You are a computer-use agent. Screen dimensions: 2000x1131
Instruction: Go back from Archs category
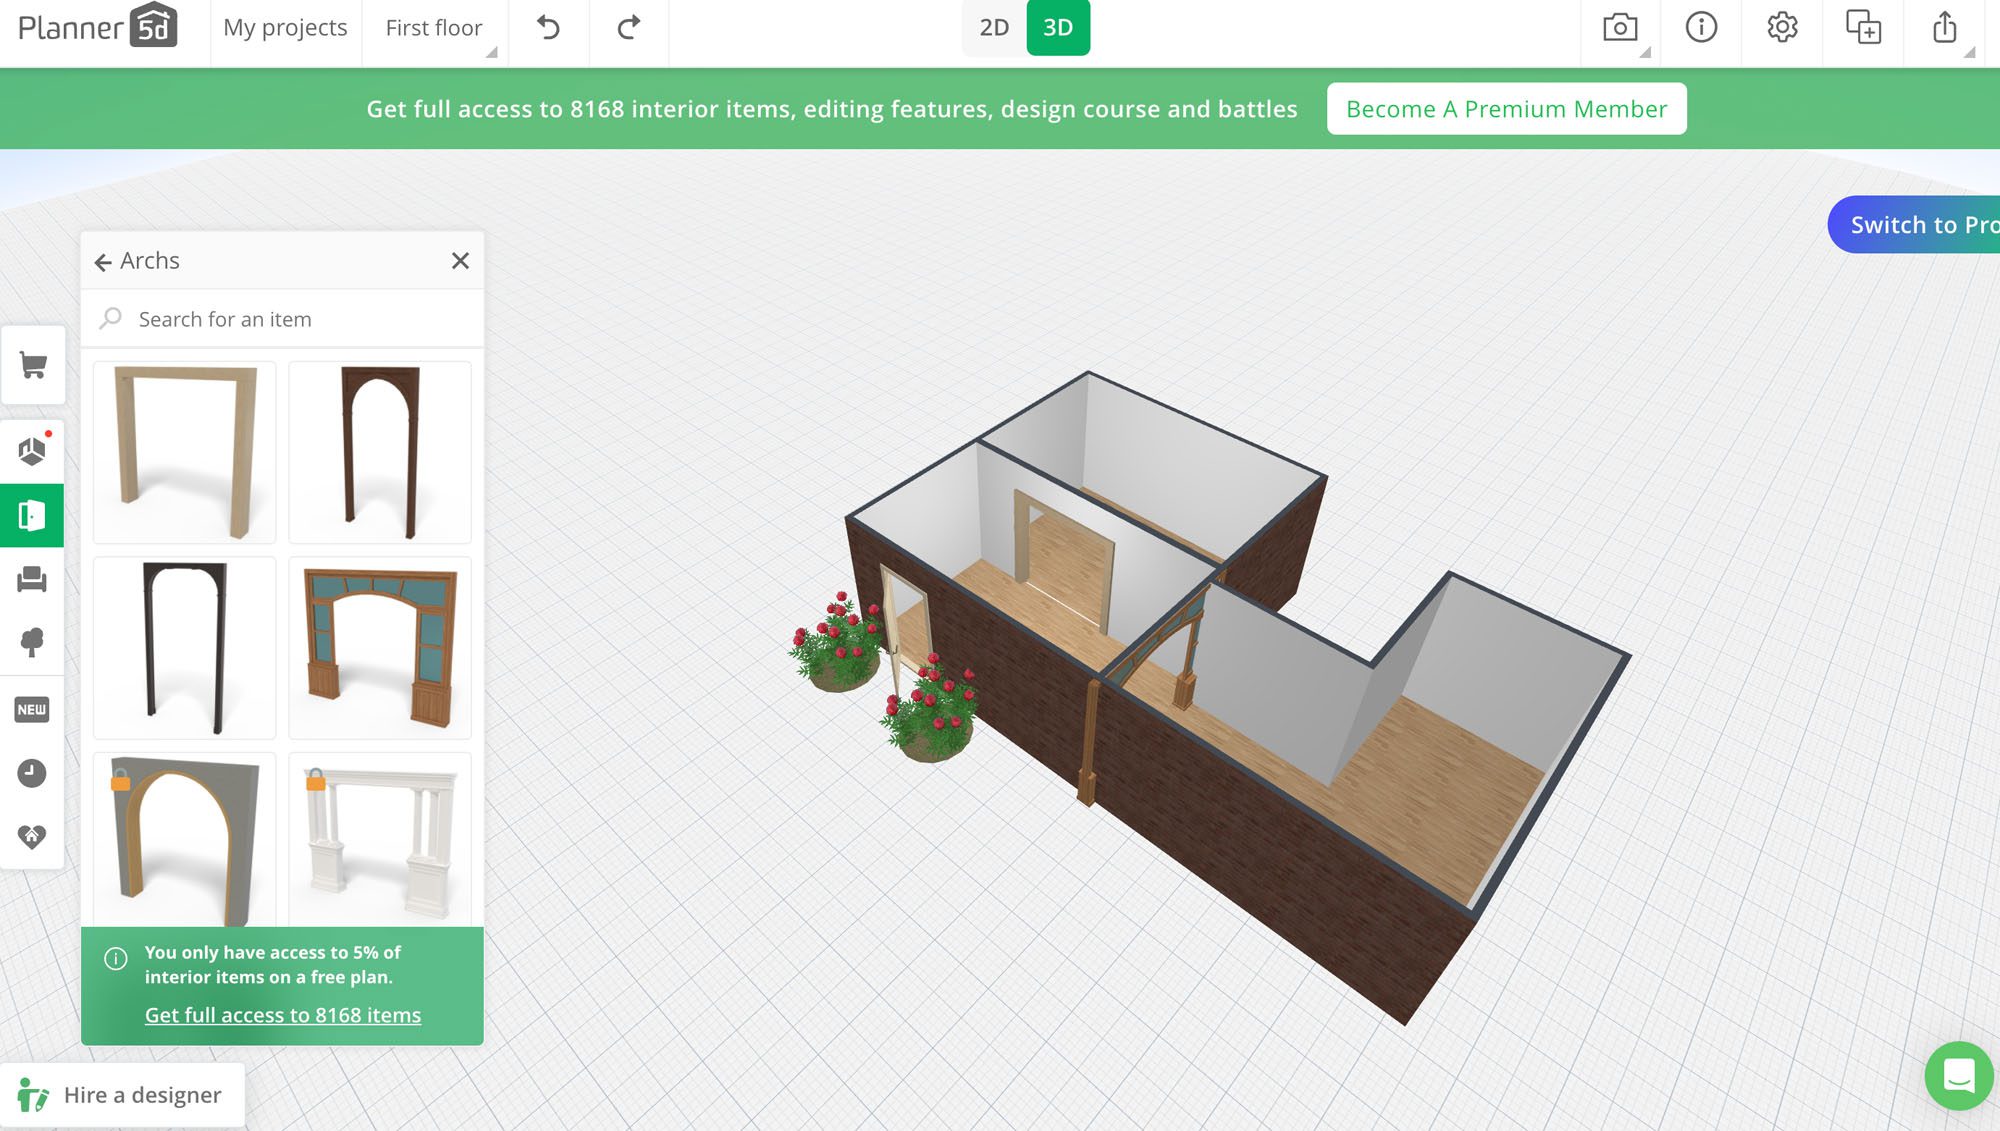click(x=103, y=262)
